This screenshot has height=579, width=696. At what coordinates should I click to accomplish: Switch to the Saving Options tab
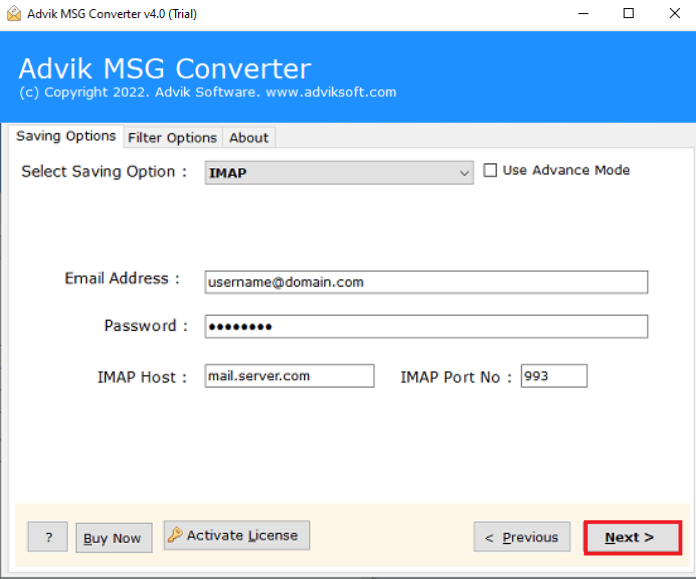click(x=66, y=136)
